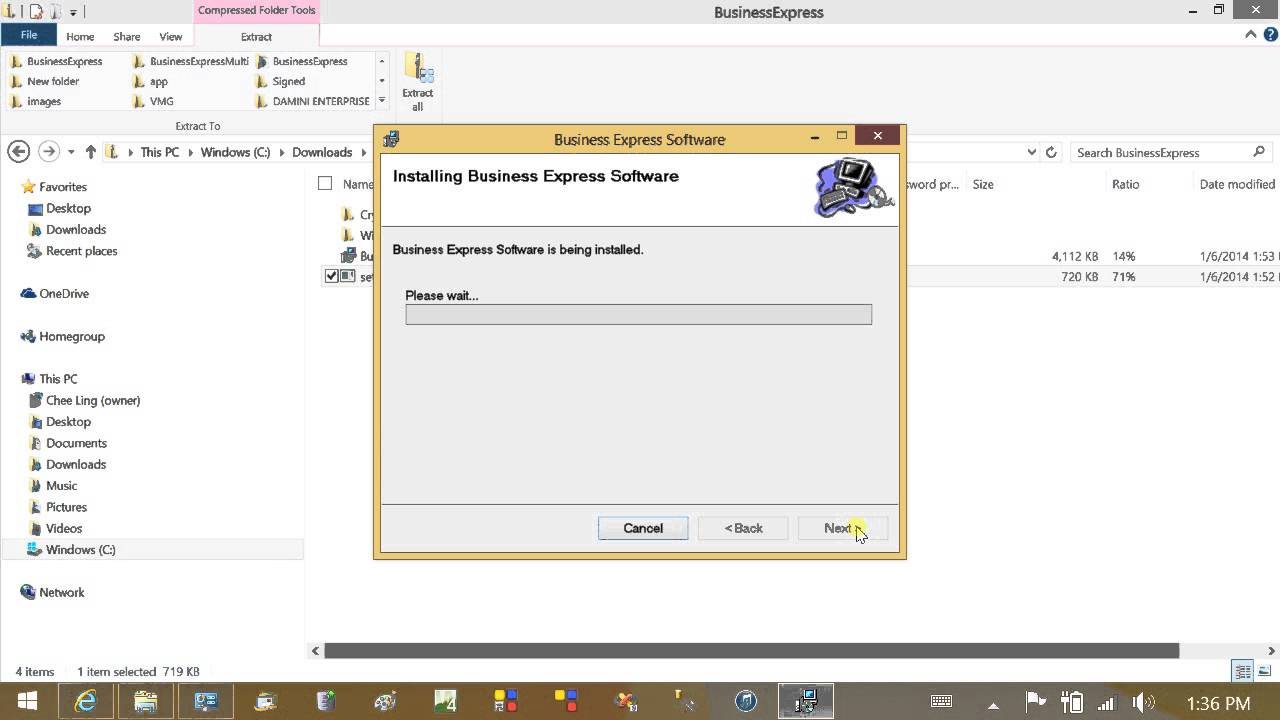Image resolution: width=1280 pixels, height=720 pixels.
Task: Expand the address bar history dropdown
Action: pos(1032,152)
